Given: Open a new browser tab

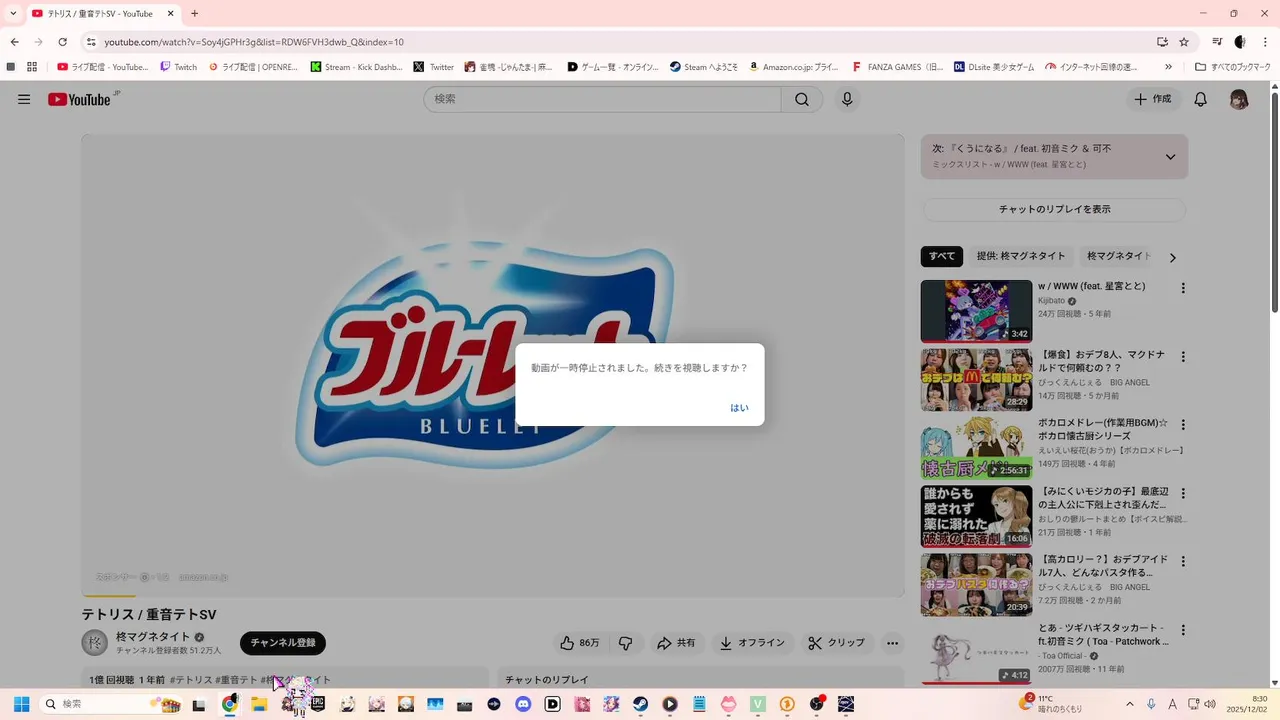Looking at the screenshot, I should (x=194, y=13).
